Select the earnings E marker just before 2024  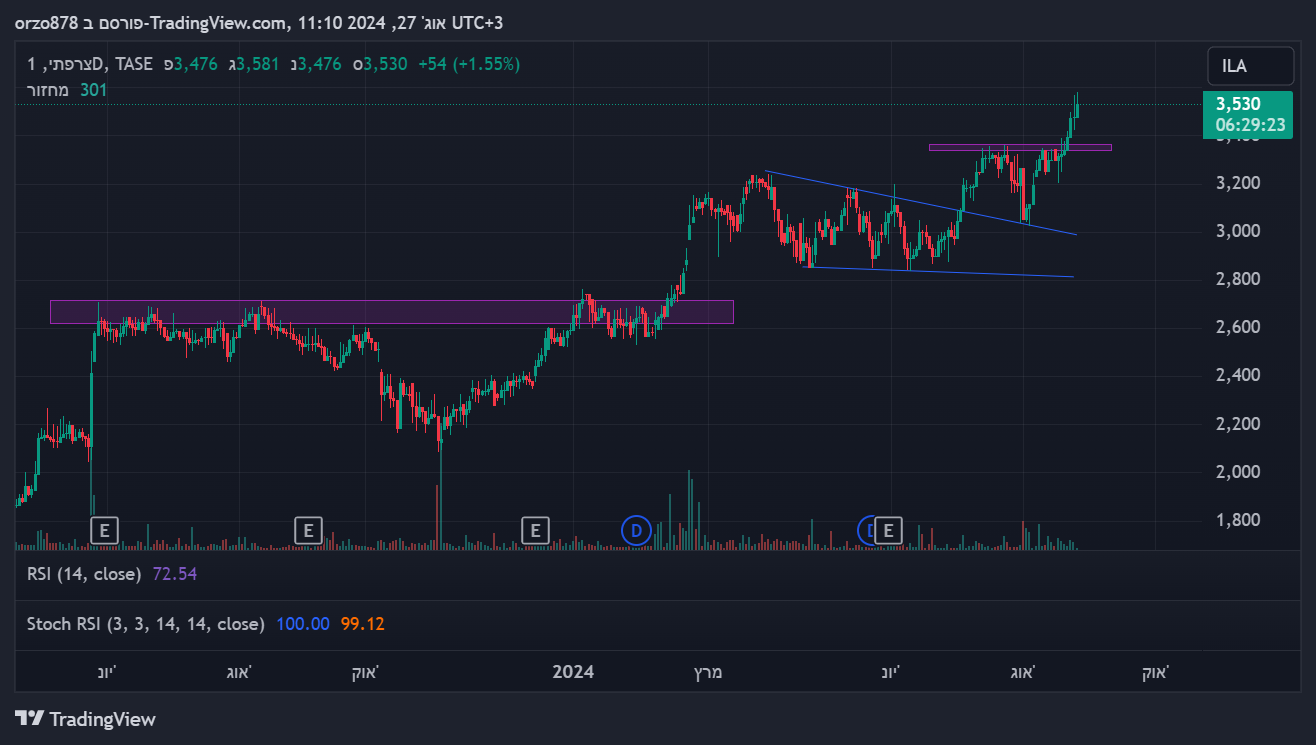(536, 530)
